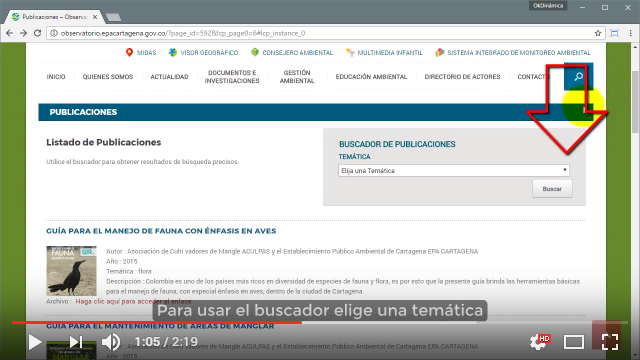Click the BUSCADOR DE PUBLICACIONES heading
The width and height of the screenshot is (640, 360).
pos(397,144)
